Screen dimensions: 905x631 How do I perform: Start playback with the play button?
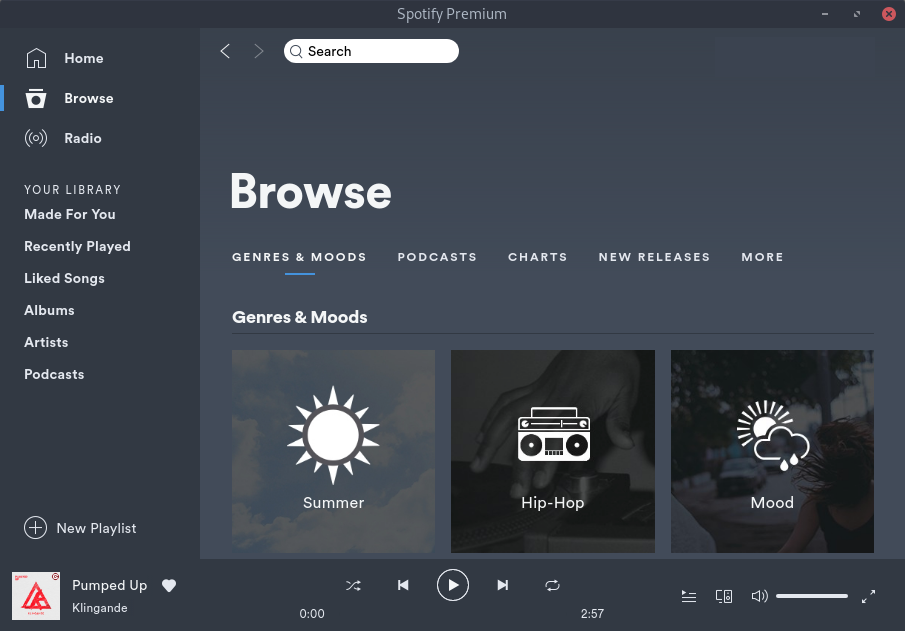(x=452, y=585)
